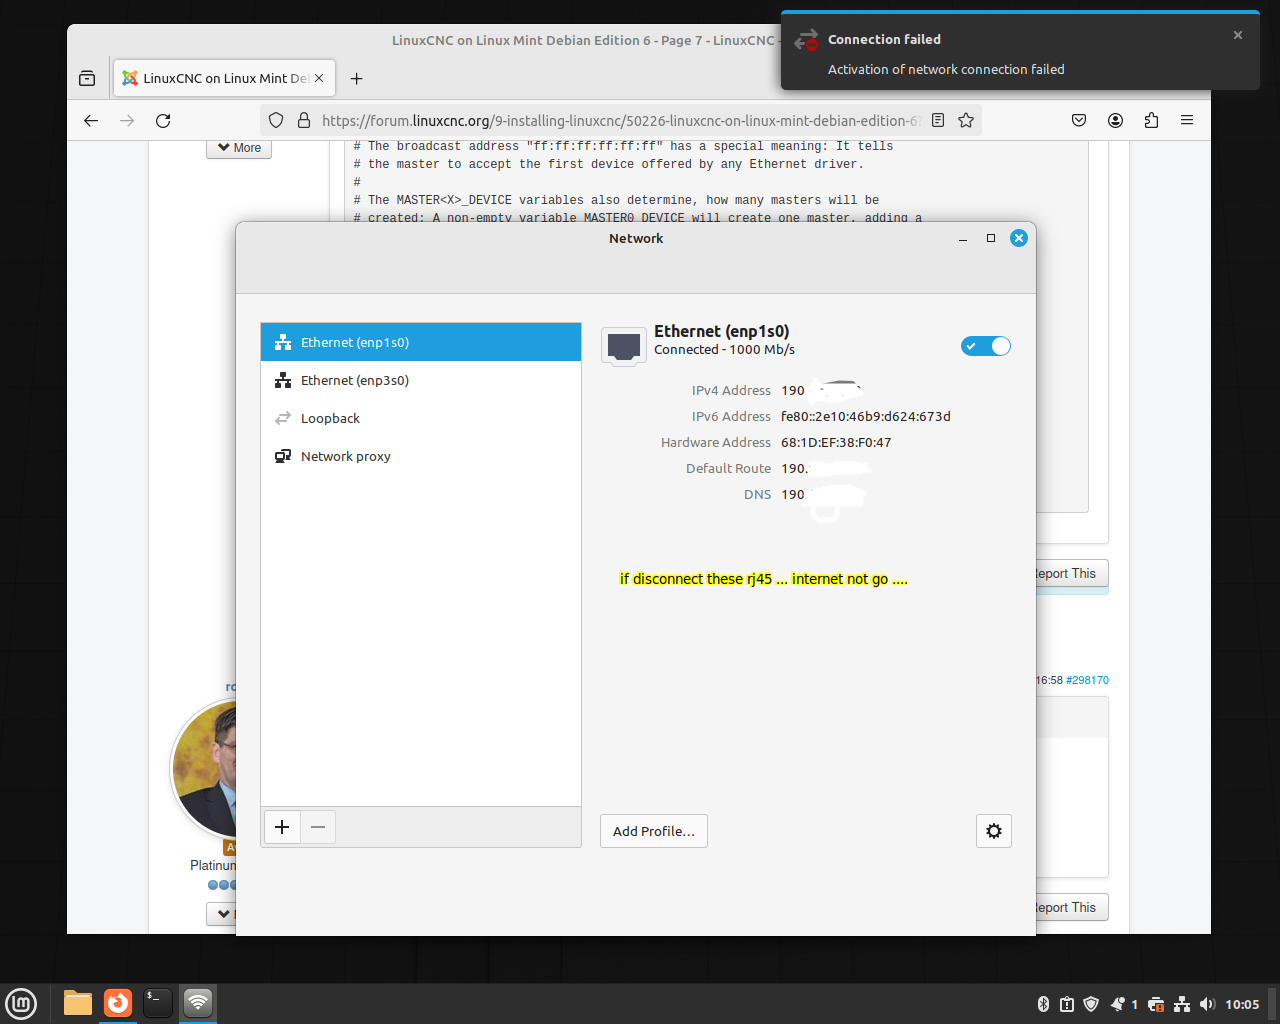Toggle the Ethernet enp1s0 connection switch
This screenshot has height=1024, width=1280.
[x=986, y=346]
